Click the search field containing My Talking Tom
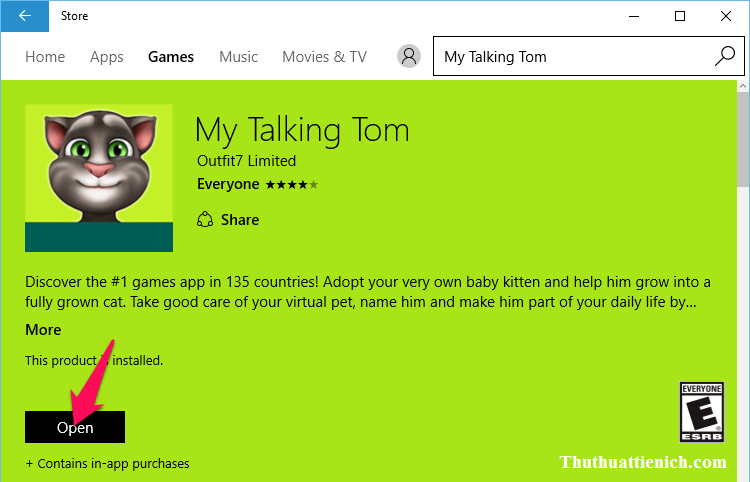This screenshot has width=750, height=482. coord(570,57)
